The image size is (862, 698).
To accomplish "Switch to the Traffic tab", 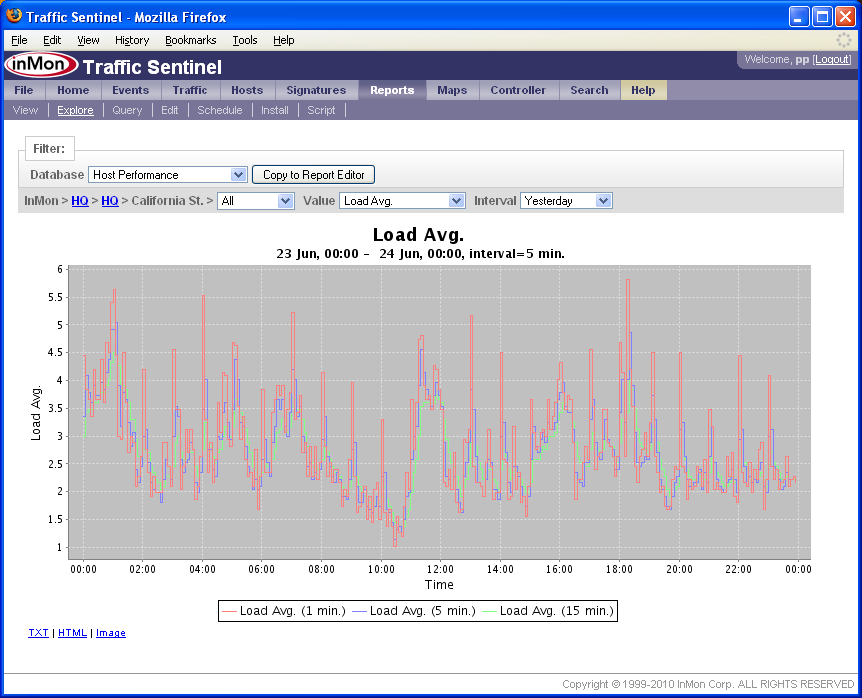I will click(x=190, y=90).
